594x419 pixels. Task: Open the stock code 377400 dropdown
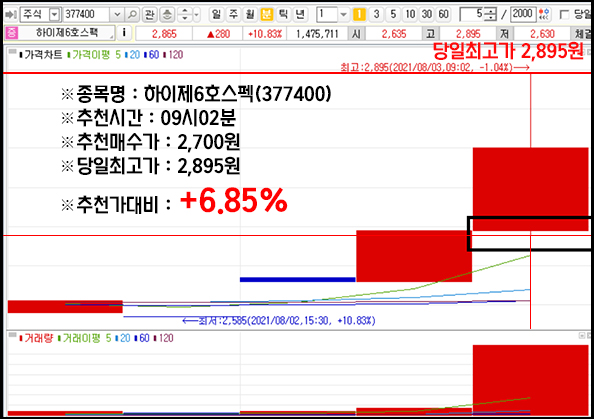pyautogui.click(x=117, y=15)
